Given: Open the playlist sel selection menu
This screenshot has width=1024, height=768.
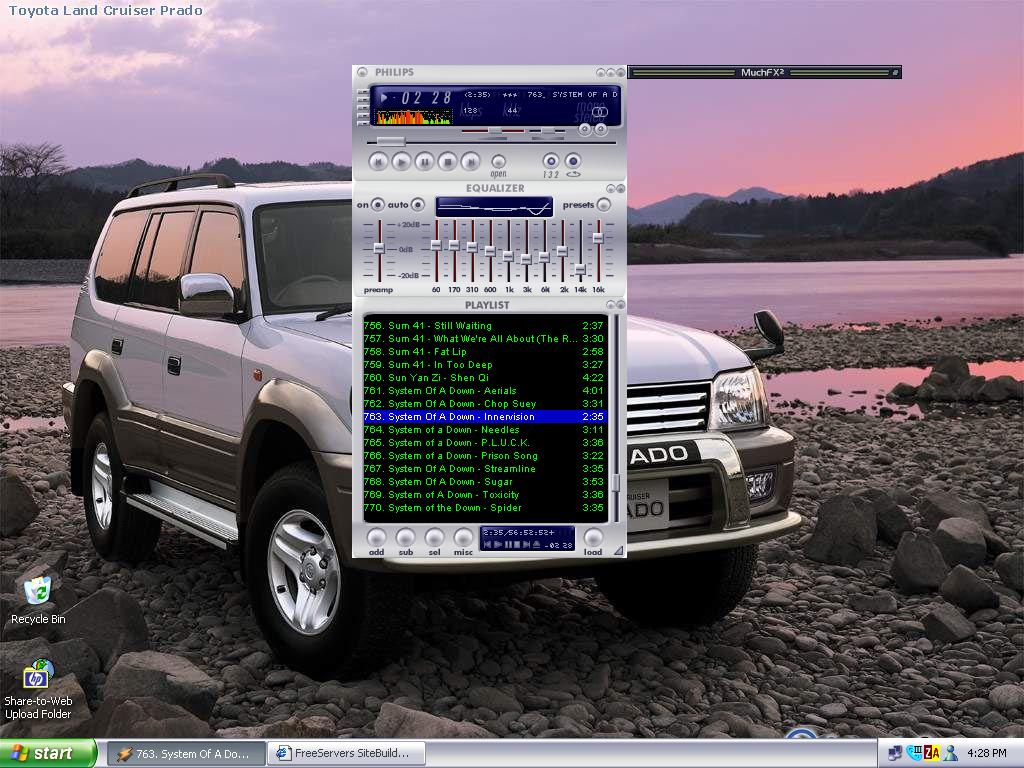Looking at the screenshot, I should tap(434, 538).
